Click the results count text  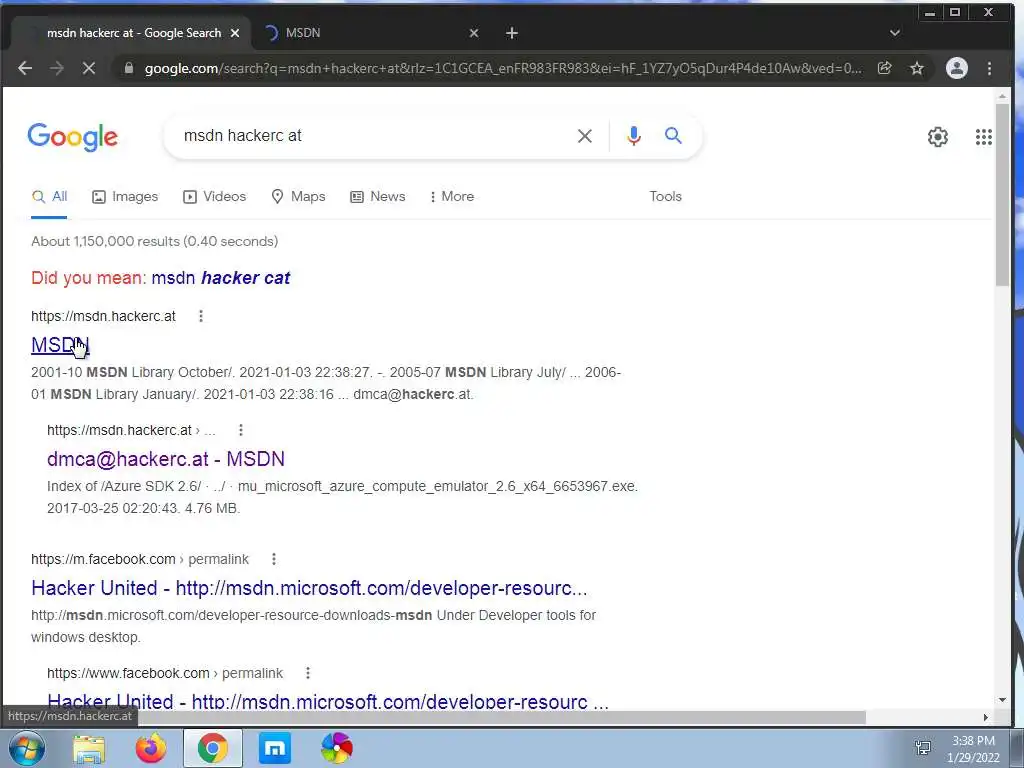click(x=155, y=241)
